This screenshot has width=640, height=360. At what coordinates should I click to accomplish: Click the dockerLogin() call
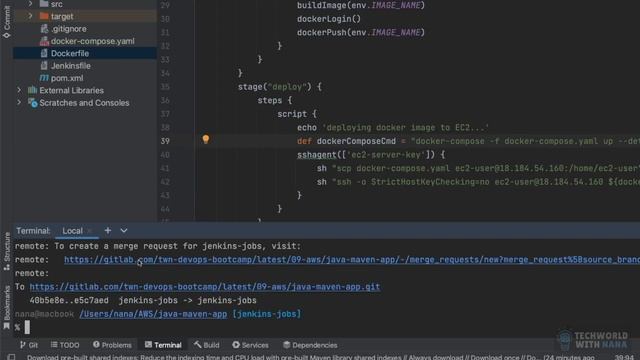coord(329,19)
